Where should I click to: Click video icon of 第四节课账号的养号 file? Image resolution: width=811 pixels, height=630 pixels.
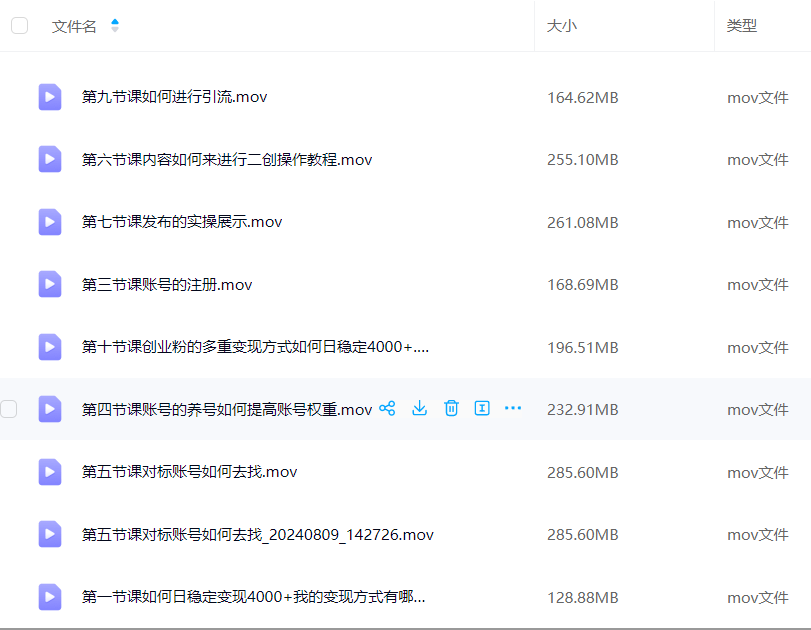[x=50, y=409]
